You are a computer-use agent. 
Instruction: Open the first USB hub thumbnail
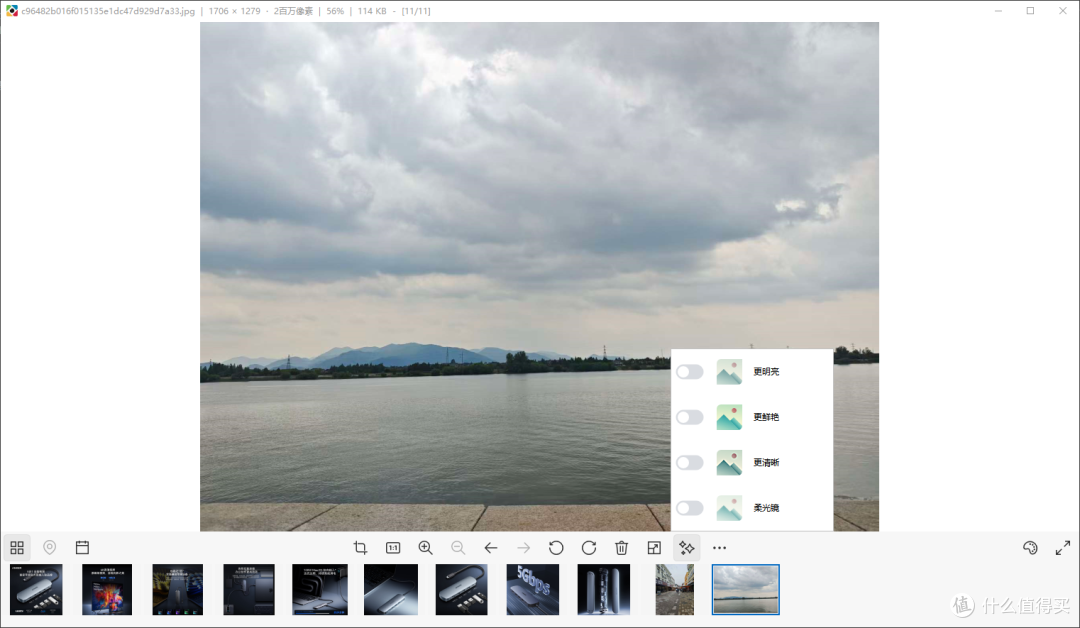tap(37, 589)
